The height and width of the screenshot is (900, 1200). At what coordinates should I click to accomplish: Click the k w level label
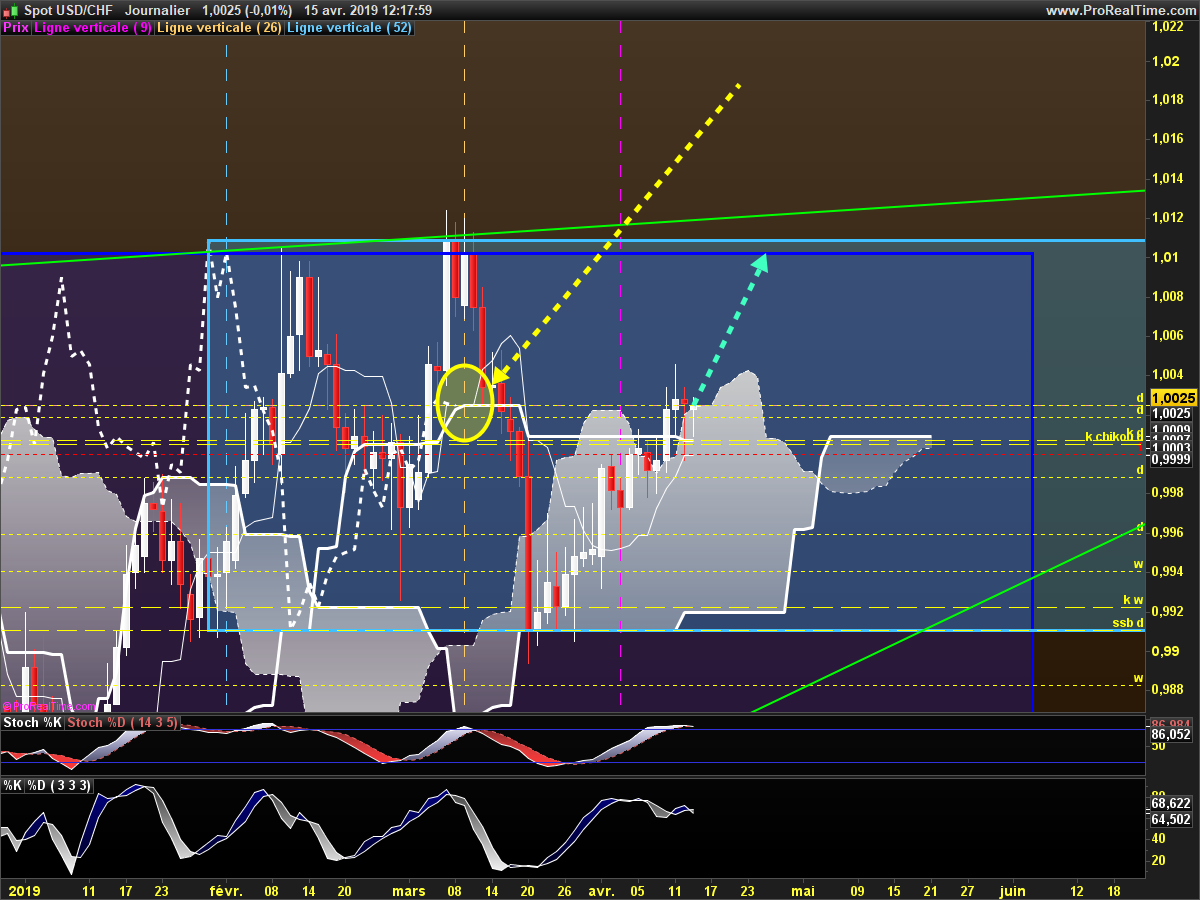[x=1133, y=600]
